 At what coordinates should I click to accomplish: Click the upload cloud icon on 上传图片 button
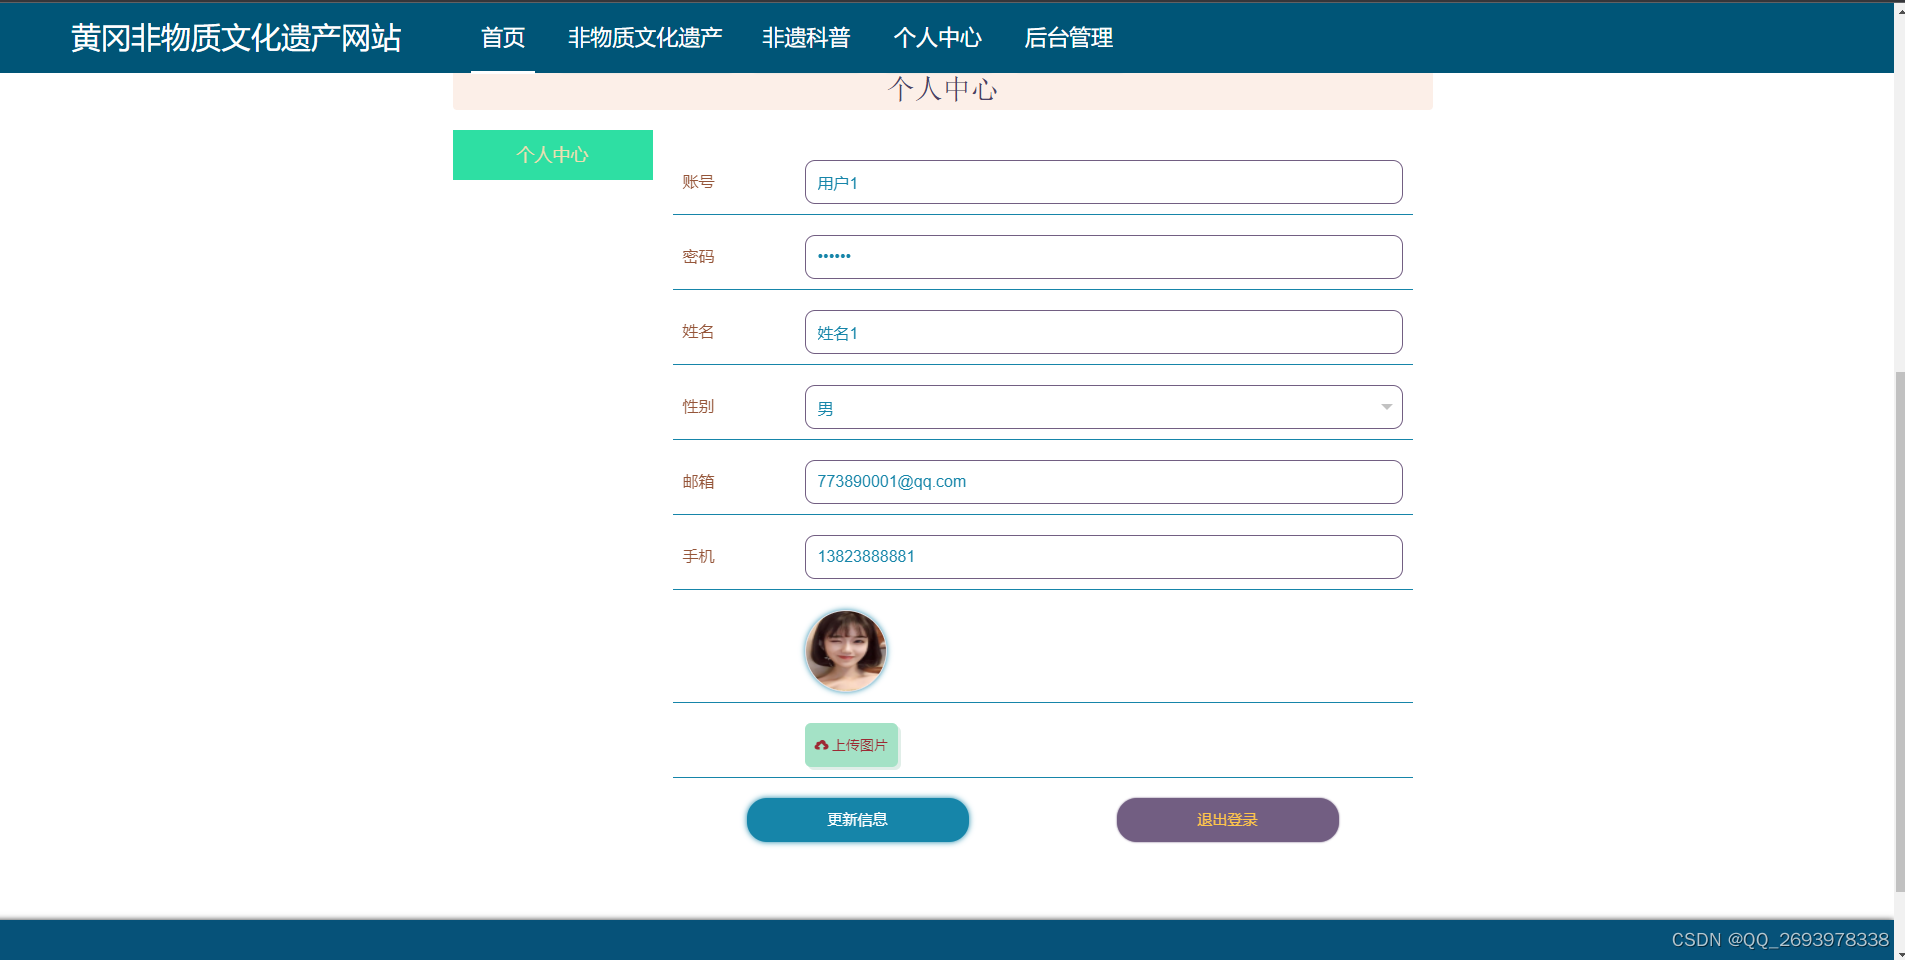[x=821, y=744]
